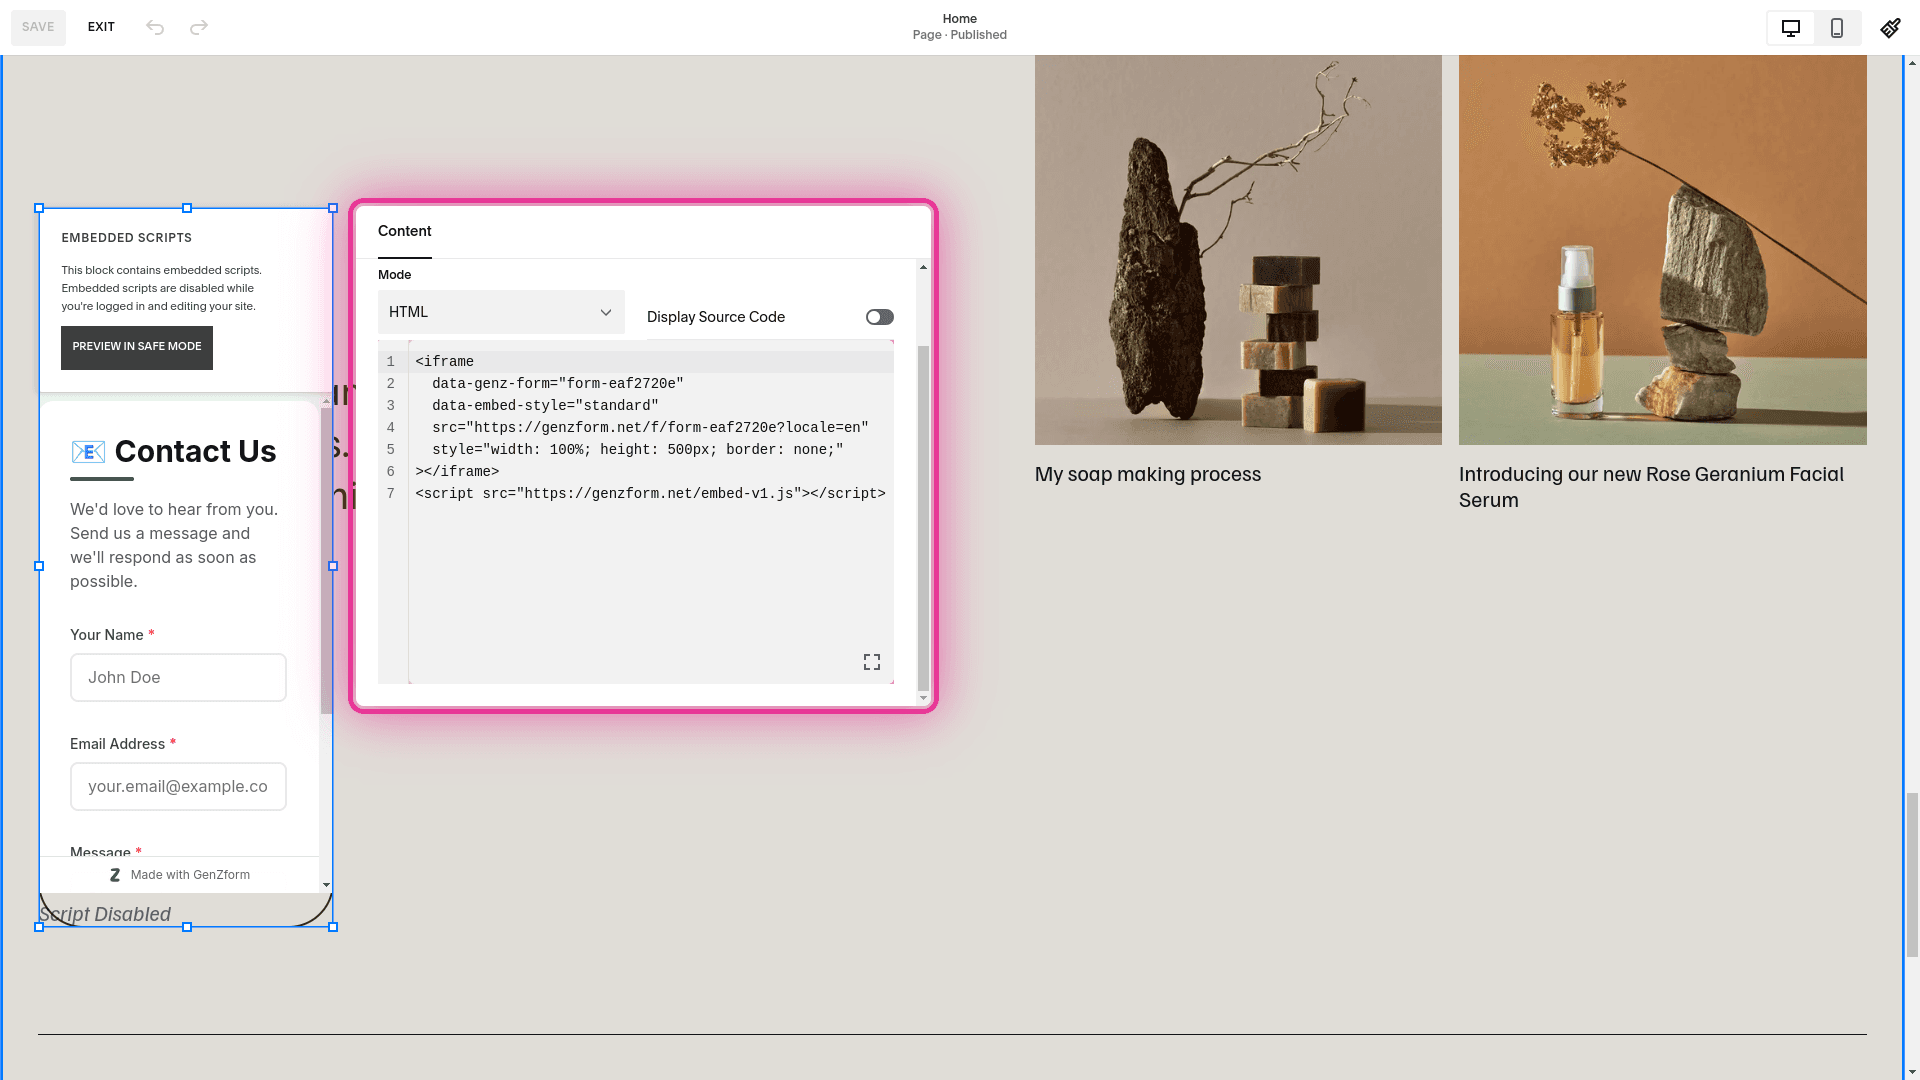Click the EXIT button

click(x=100, y=27)
